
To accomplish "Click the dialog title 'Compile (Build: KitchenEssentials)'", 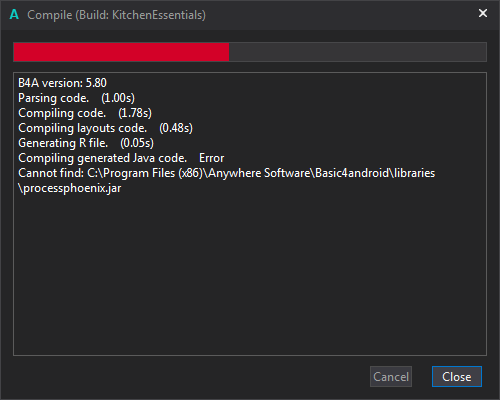I will [x=116, y=15].
